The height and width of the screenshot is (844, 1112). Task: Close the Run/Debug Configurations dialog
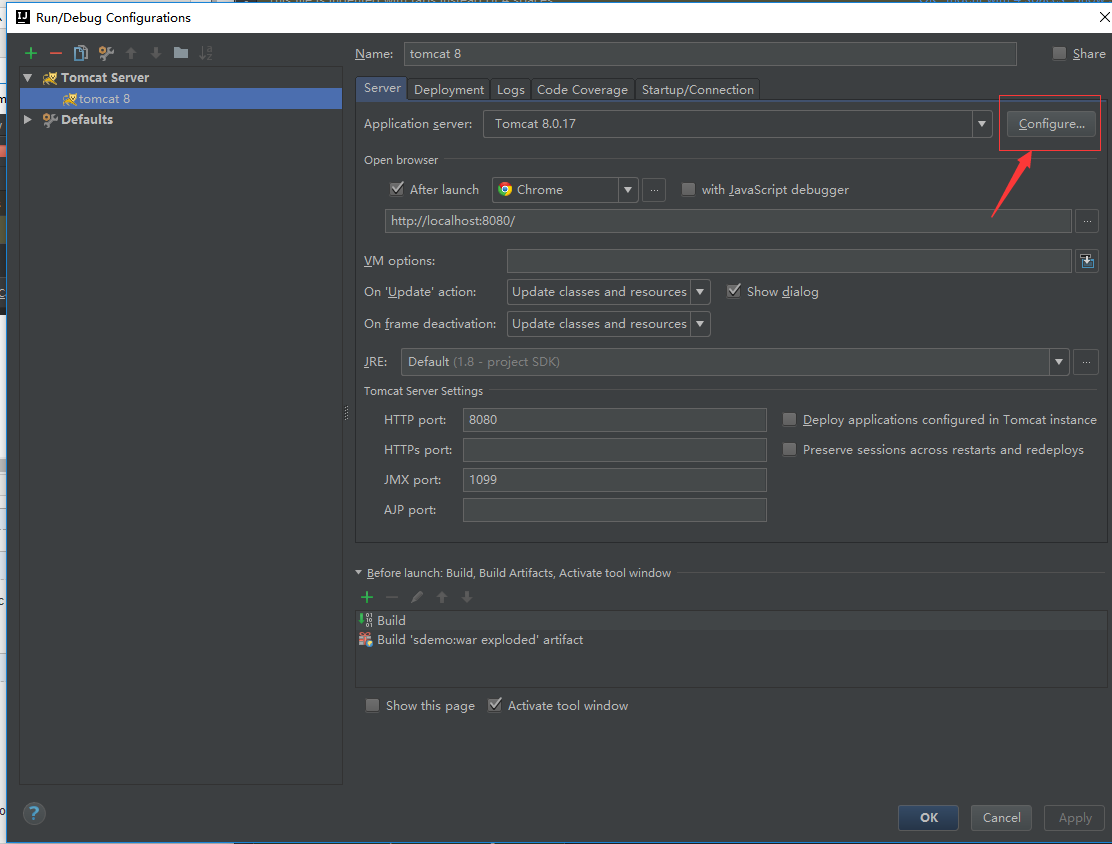[1103, 16]
